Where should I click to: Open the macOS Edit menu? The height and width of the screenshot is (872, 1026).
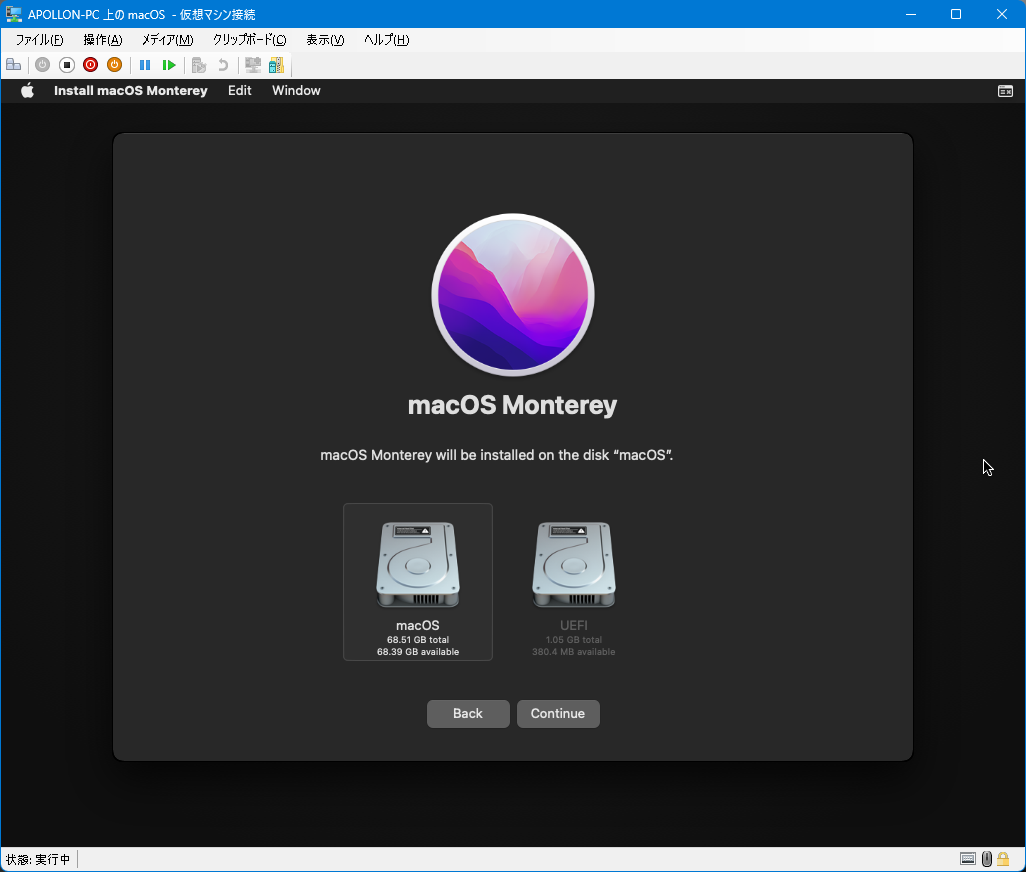239,90
